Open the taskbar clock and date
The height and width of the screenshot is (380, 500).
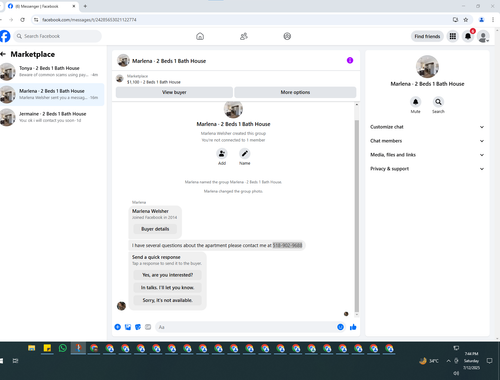tap(471, 361)
